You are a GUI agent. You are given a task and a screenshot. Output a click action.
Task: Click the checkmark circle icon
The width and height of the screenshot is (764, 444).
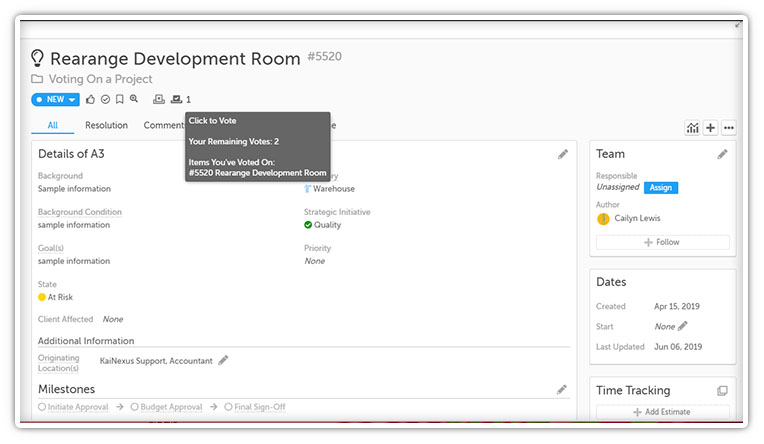105,99
